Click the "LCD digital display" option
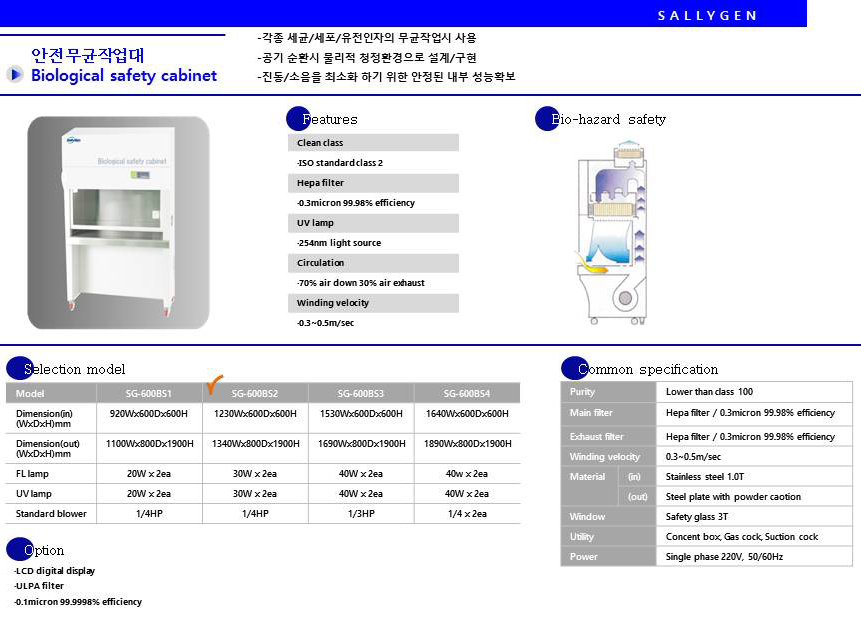Screen dimensions: 861x624 pyautogui.click(x=54, y=571)
